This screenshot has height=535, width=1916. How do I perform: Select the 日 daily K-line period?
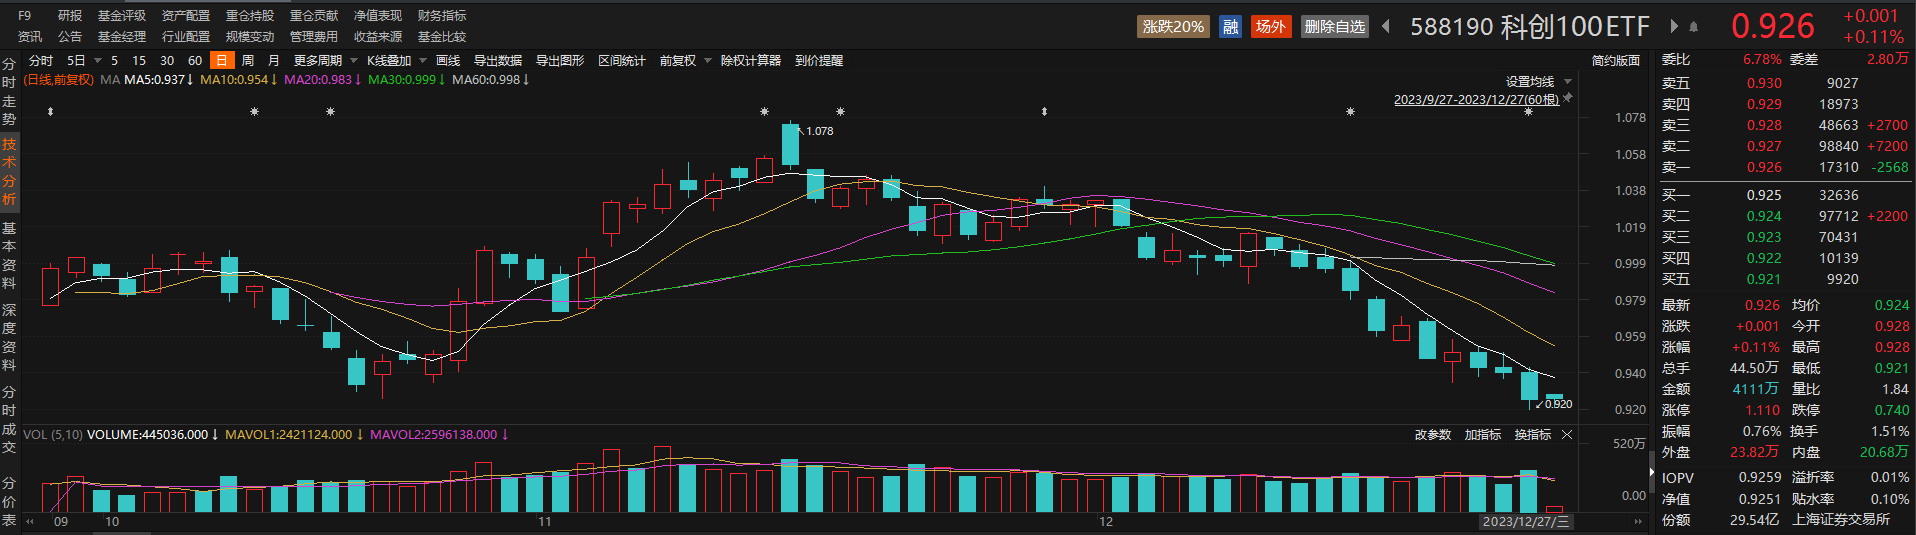[x=221, y=61]
